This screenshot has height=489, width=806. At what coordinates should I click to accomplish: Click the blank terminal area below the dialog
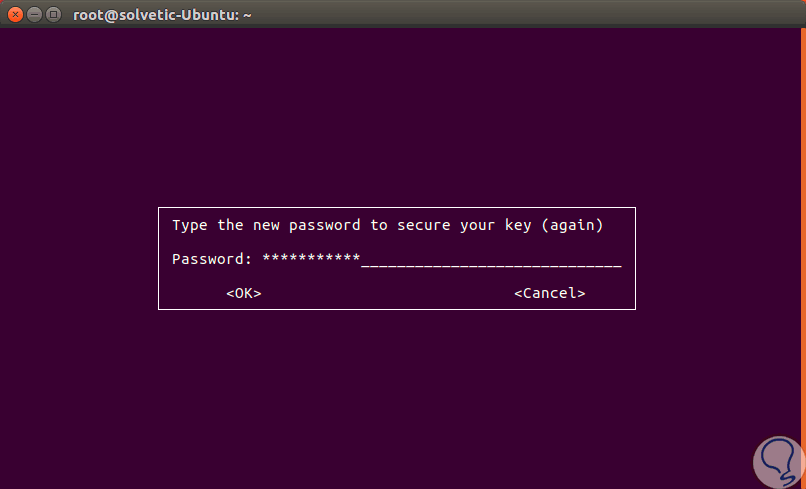click(x=400, y=400)
